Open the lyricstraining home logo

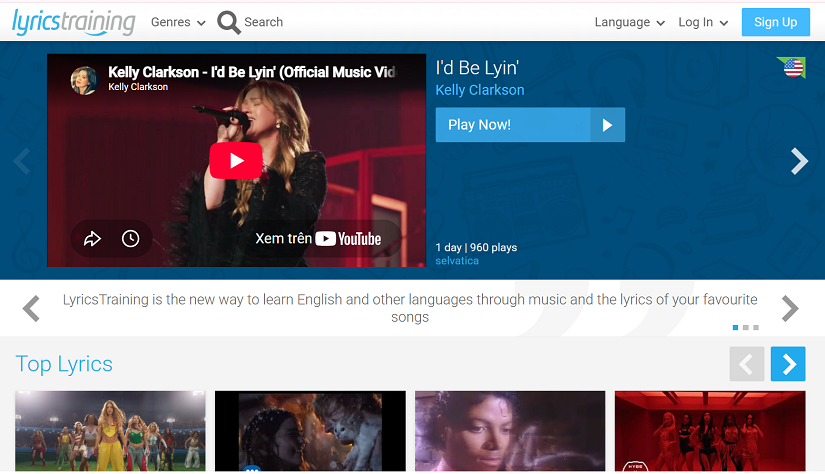(x=74, y=22)
